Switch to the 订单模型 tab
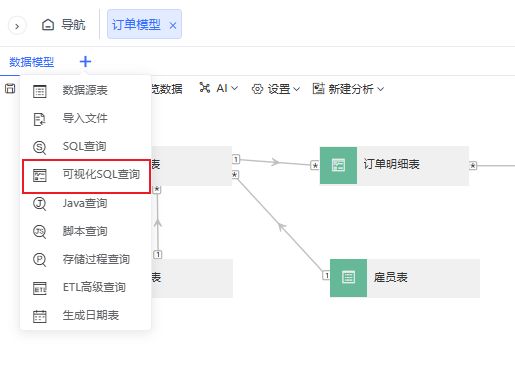The height and width of the screenshot is (391, 515). click(136, 25)
